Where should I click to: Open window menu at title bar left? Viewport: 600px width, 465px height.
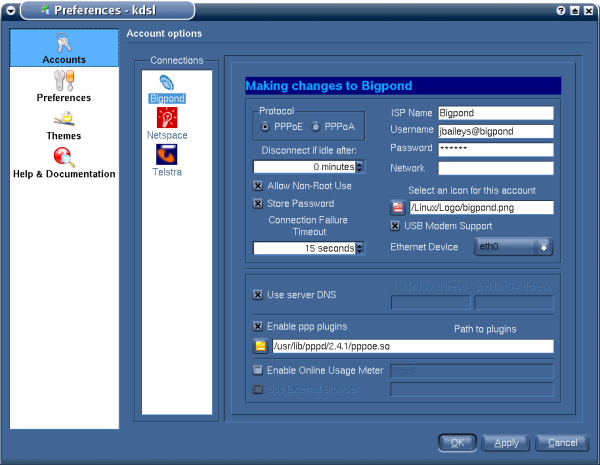[11, 10]
